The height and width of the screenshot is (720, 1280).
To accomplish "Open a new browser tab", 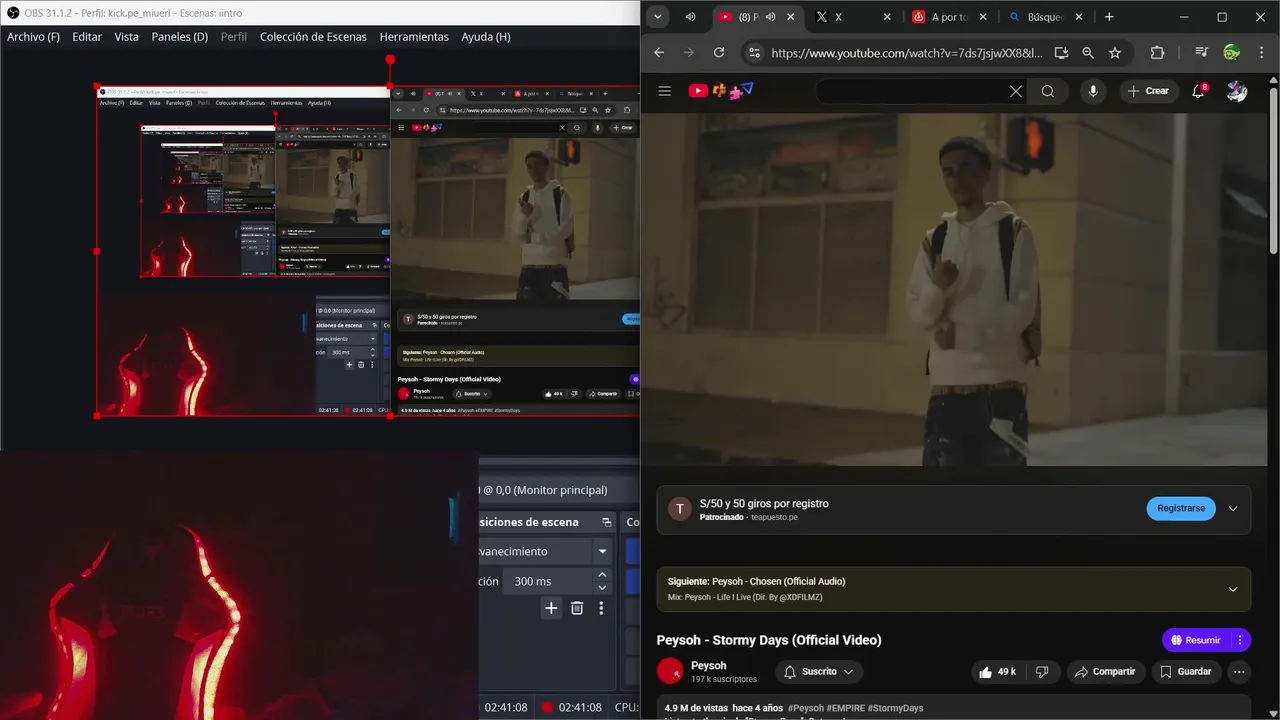I will click(x=1109, y=17).
